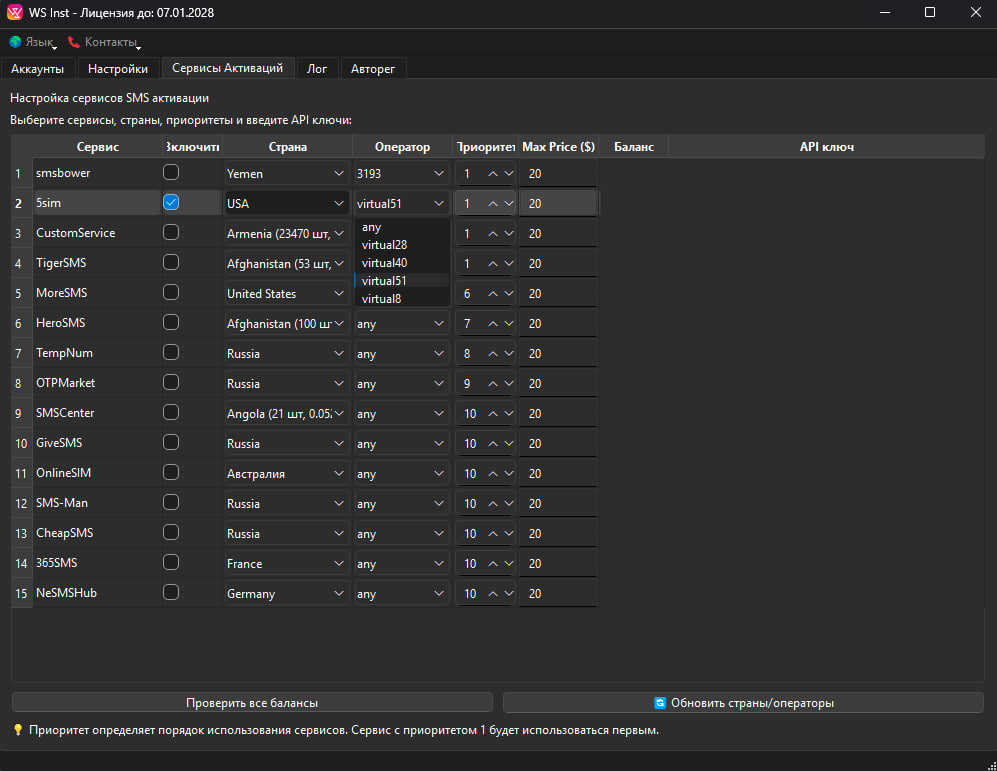Click Max Price field for OTPMarket row

tap(558, 384)
